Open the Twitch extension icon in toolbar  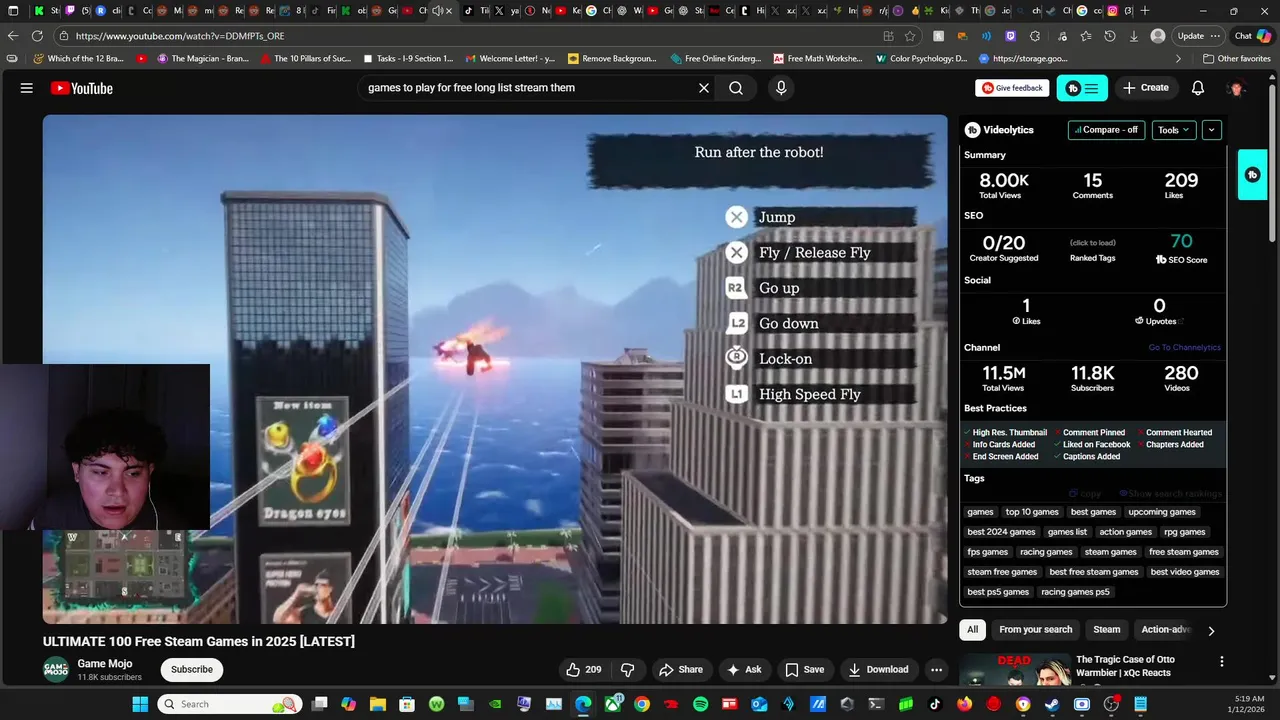pos(1010,36)
